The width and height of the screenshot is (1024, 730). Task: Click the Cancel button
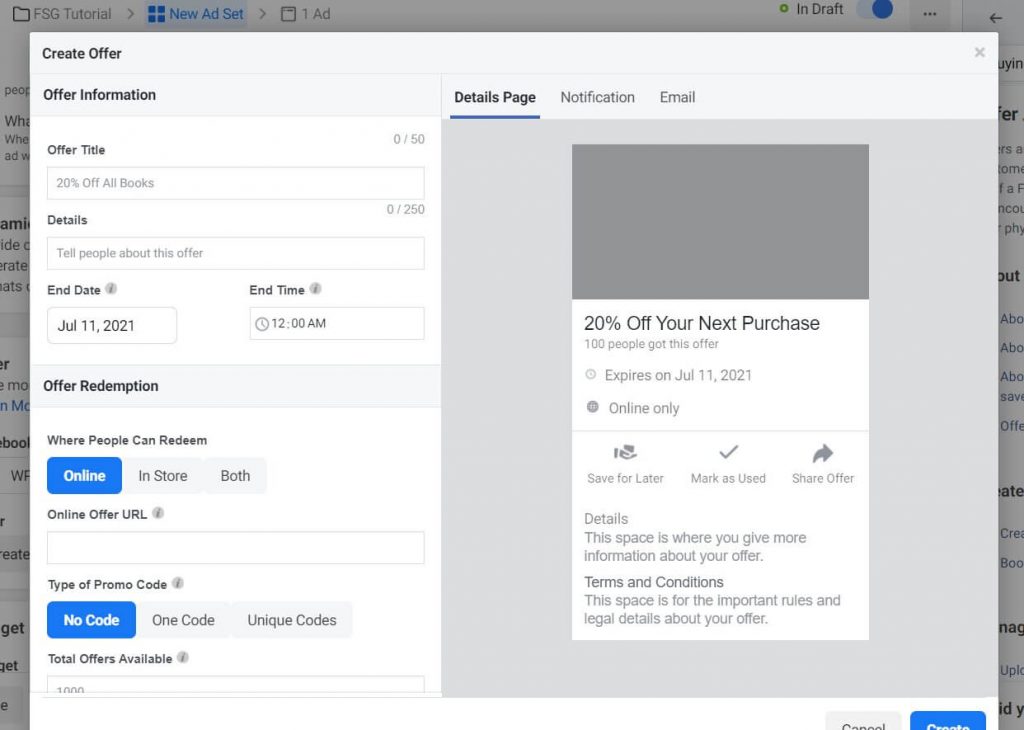pos(862,726)
